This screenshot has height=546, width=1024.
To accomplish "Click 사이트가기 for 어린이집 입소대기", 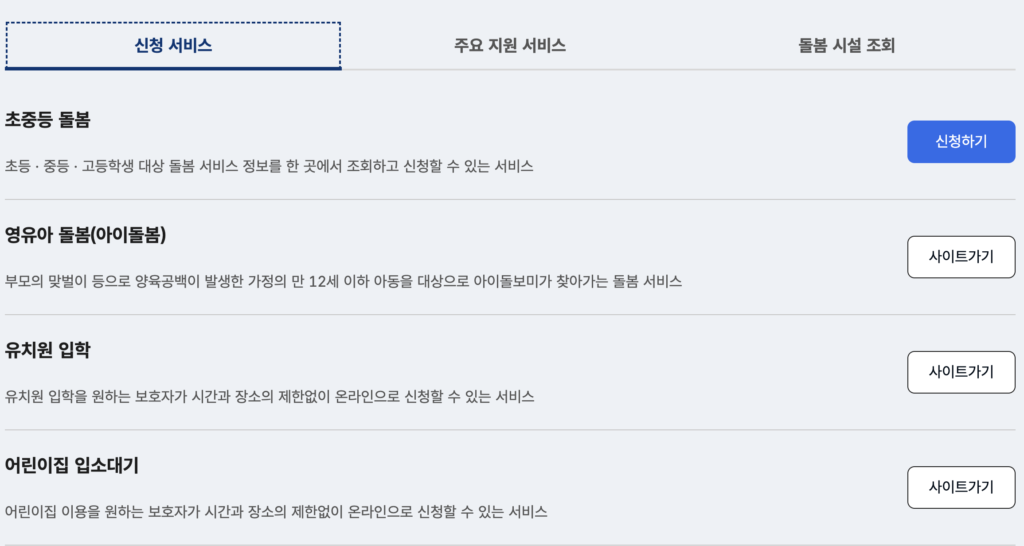I will click(x=960, y=487).
